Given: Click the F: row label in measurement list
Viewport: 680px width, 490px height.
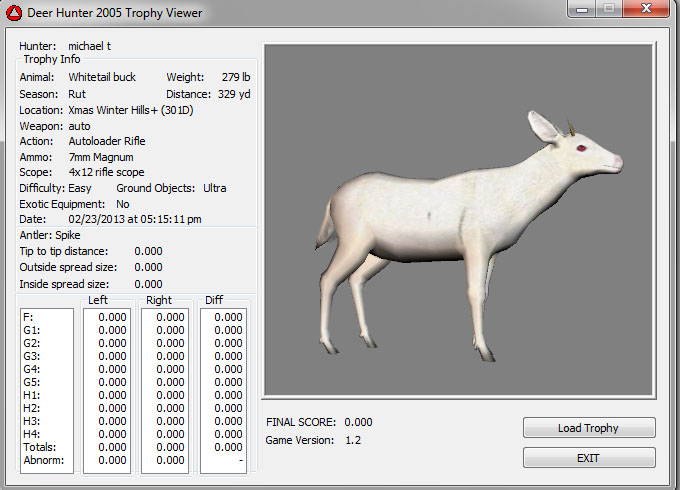Looking at the screenshot, I should point(28,317).
